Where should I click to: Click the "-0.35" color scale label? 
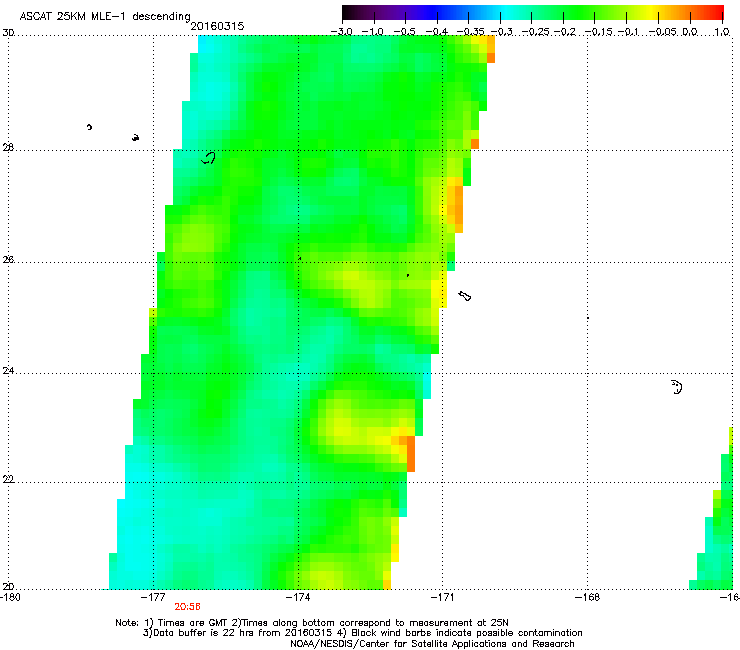coord(470,32)
